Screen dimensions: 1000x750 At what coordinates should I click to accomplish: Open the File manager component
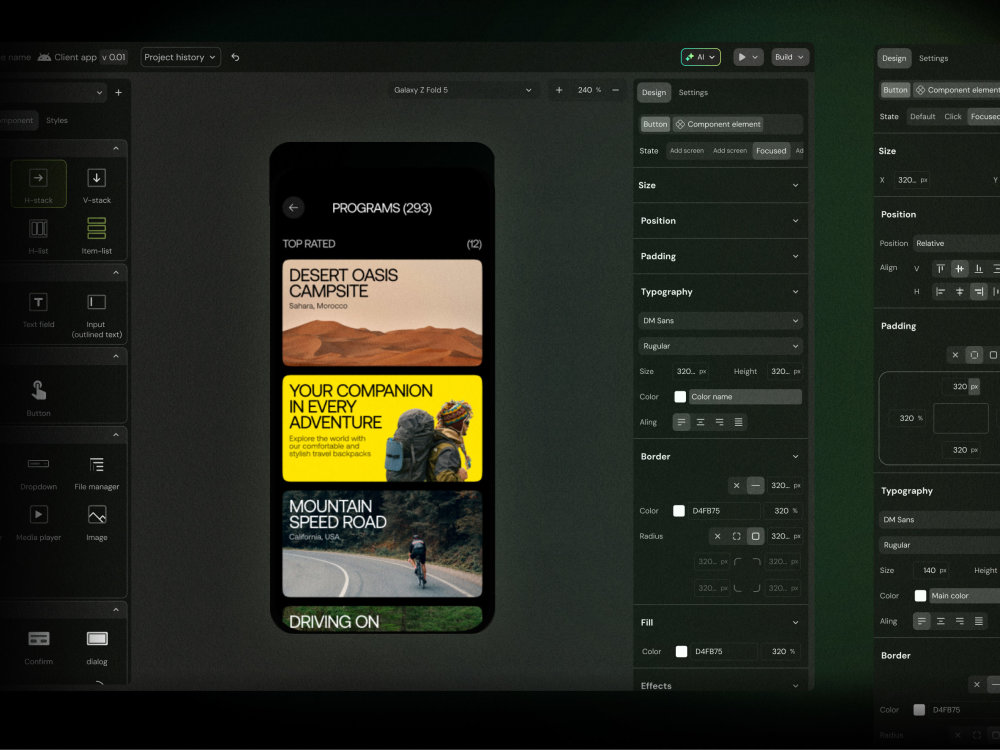[x=96, y=473]
